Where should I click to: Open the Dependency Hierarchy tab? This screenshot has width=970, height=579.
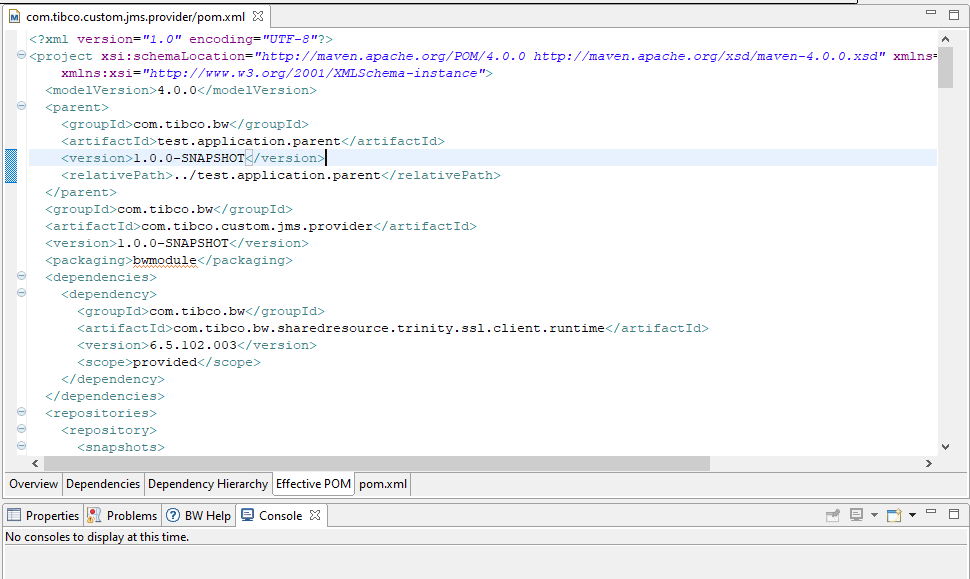tap(208, 484)
